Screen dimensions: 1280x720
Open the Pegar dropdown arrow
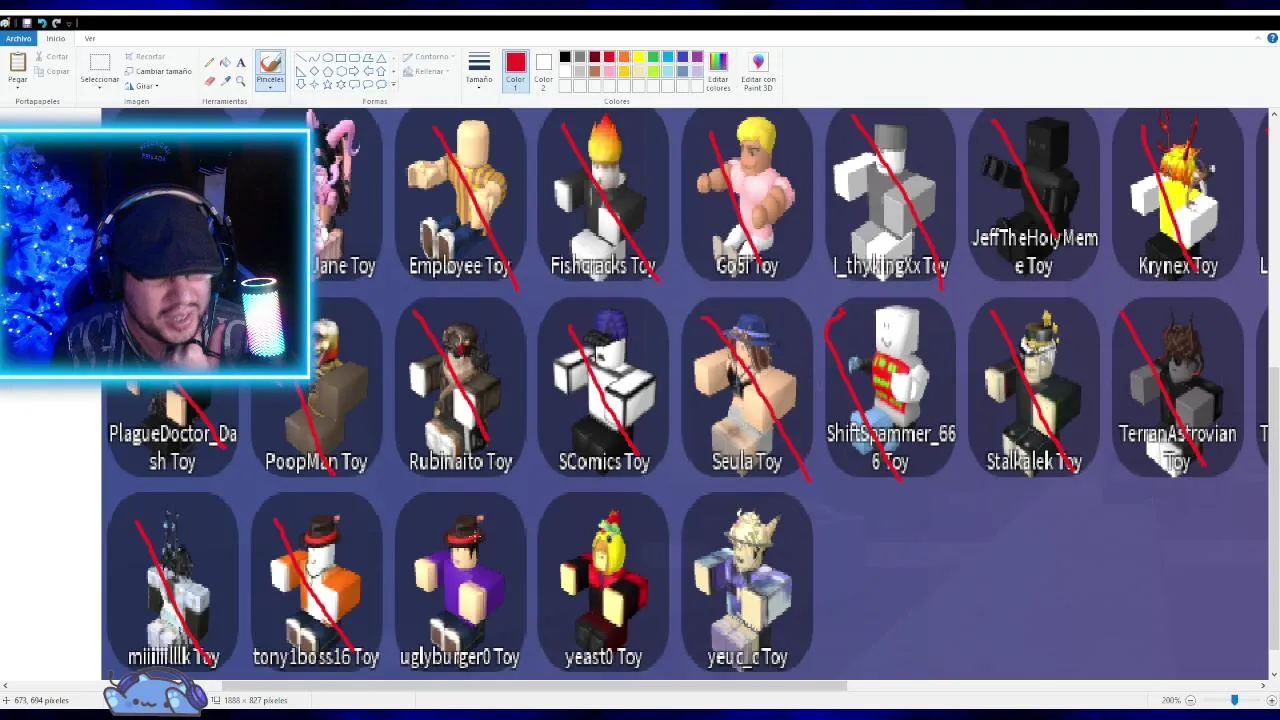[17, 87]
